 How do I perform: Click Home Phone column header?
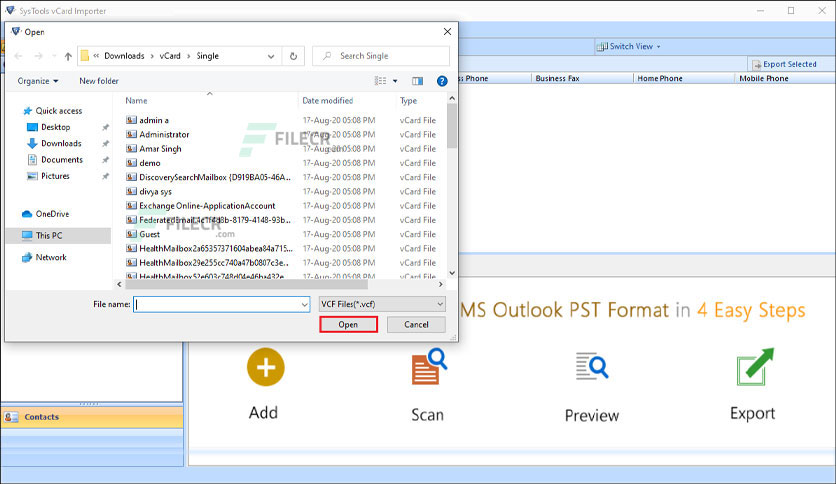[x=660, y=78]
